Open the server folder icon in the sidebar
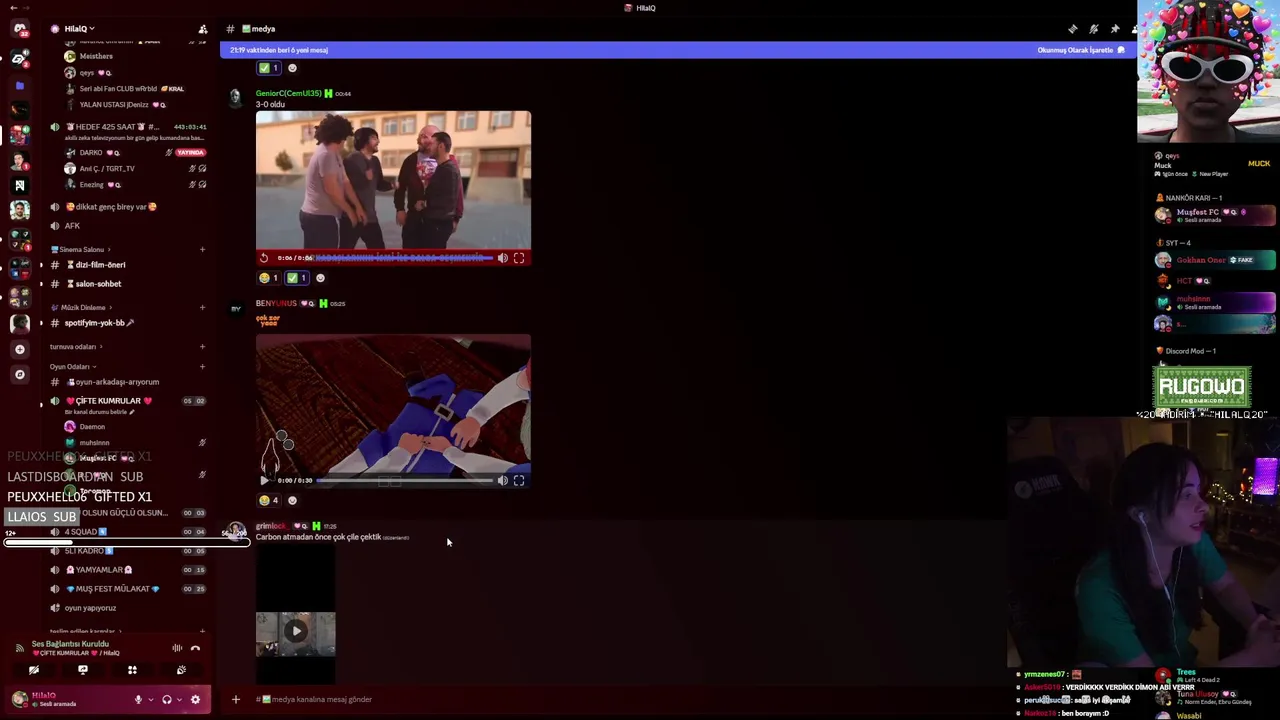1280x720 pixels. click(x=19, y=86)
